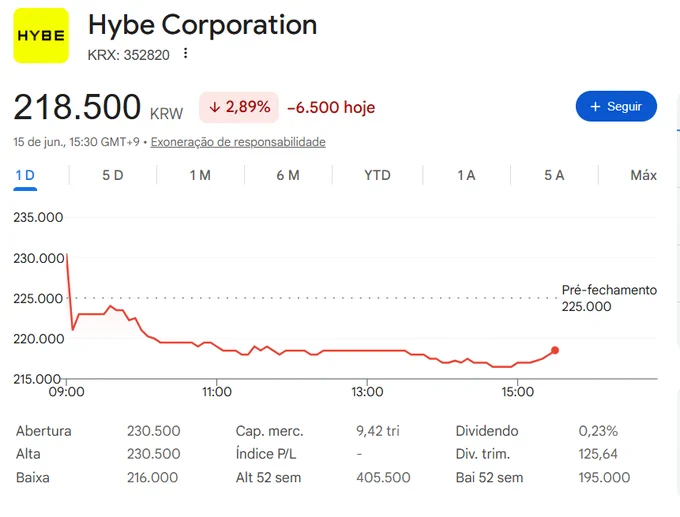Viewport: 680px width, 517px height.
Task: Select the Máx chart range tab
Action: point(644,175)
